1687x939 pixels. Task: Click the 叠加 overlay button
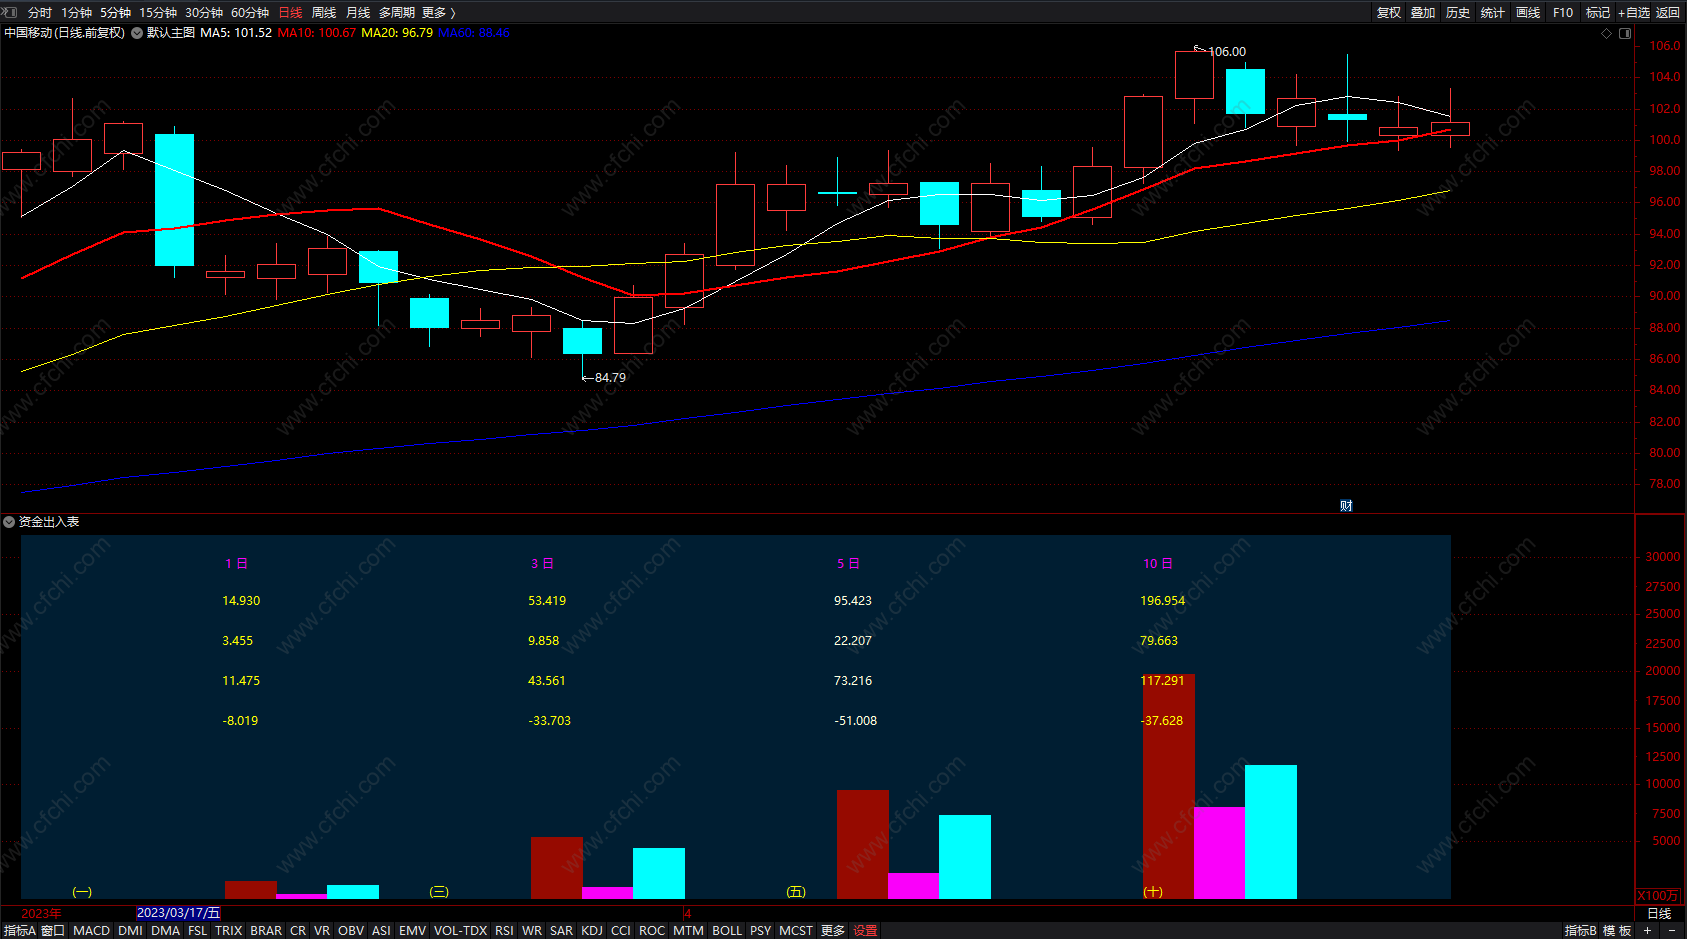click(x=1423, y=13)
